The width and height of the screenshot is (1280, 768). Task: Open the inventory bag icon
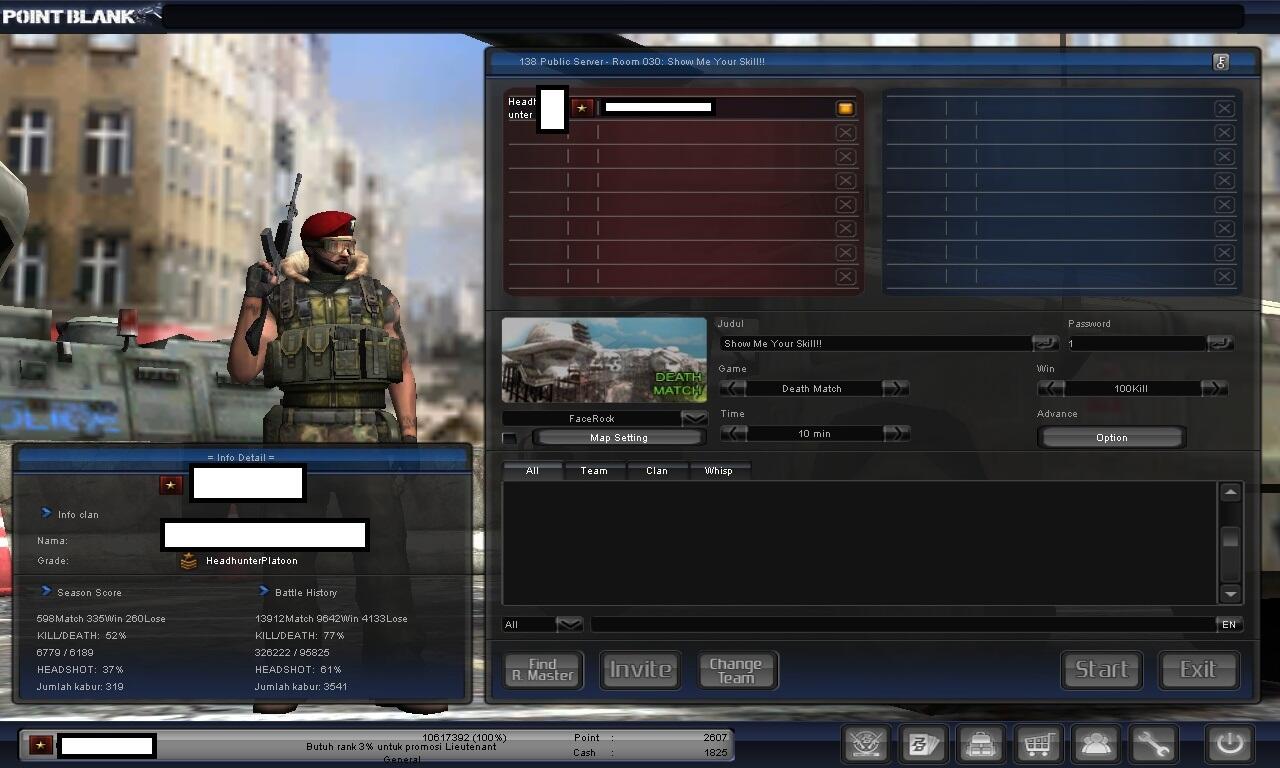(x=981, y=744)
